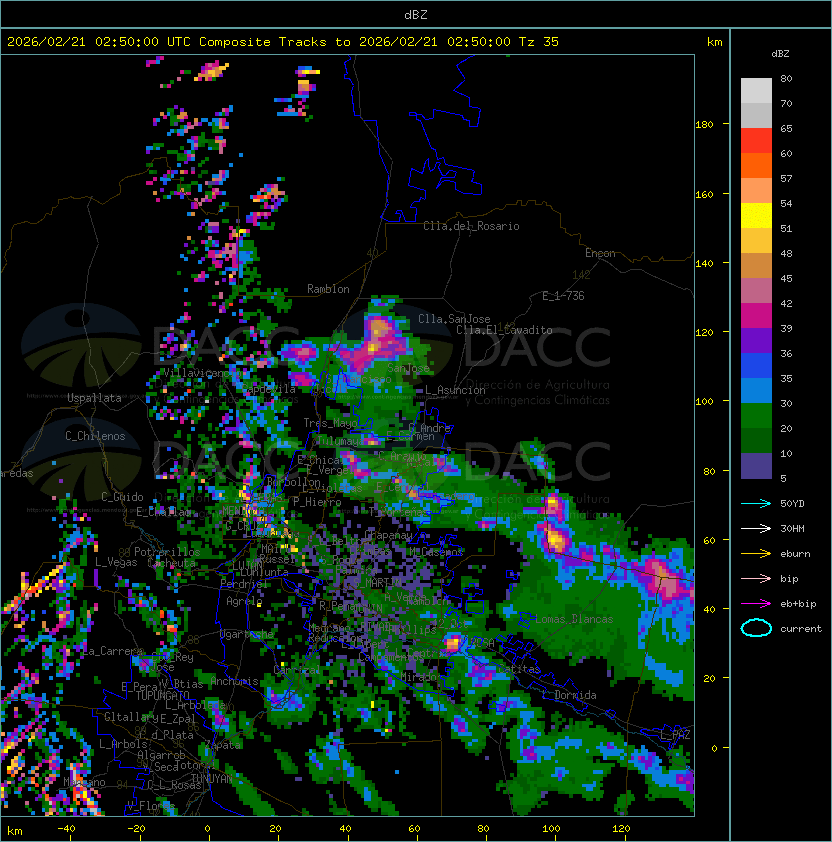
Task: Click the Ramblon place label
Action: (328, 289)
